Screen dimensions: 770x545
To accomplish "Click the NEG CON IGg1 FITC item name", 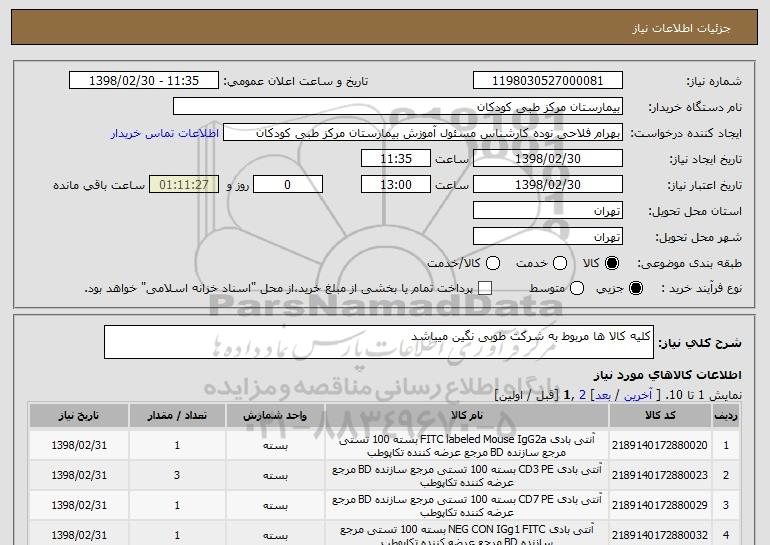I will click(467, 535).
